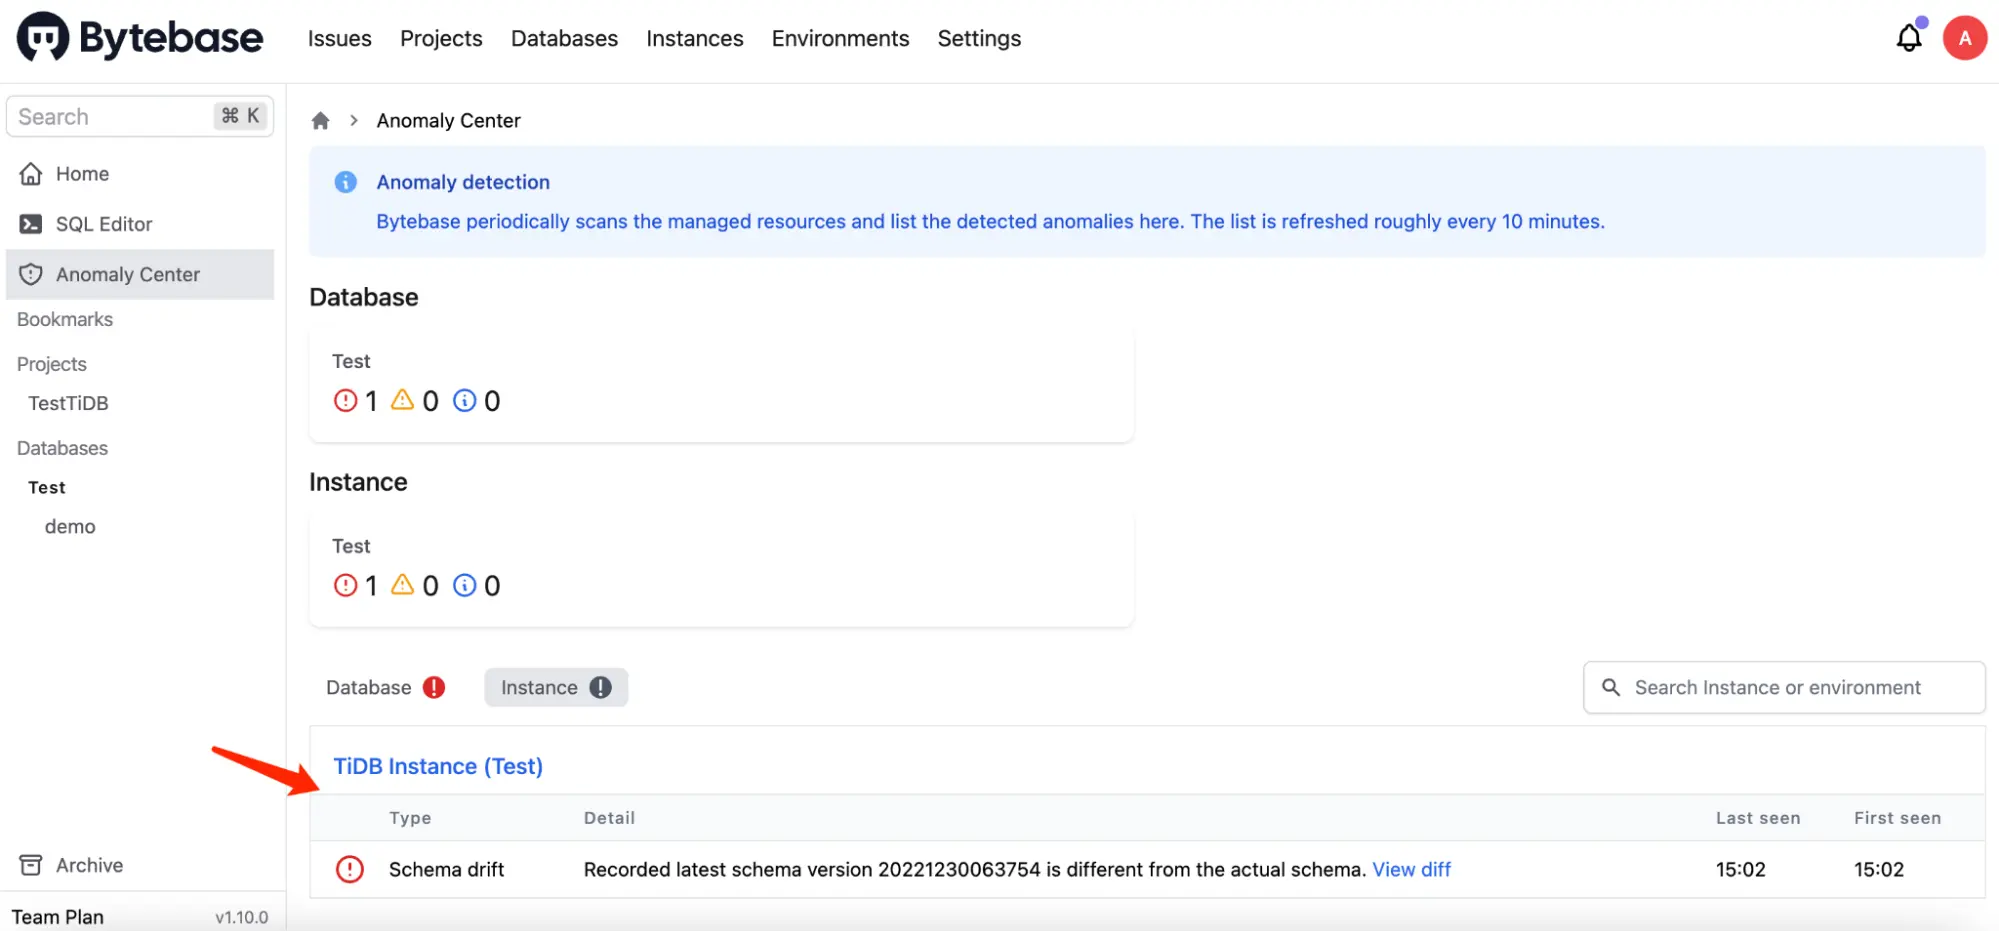This screenshot has height=932, width=1999.
Task: Click the Schema drift type cell
Action: point(446,870)
